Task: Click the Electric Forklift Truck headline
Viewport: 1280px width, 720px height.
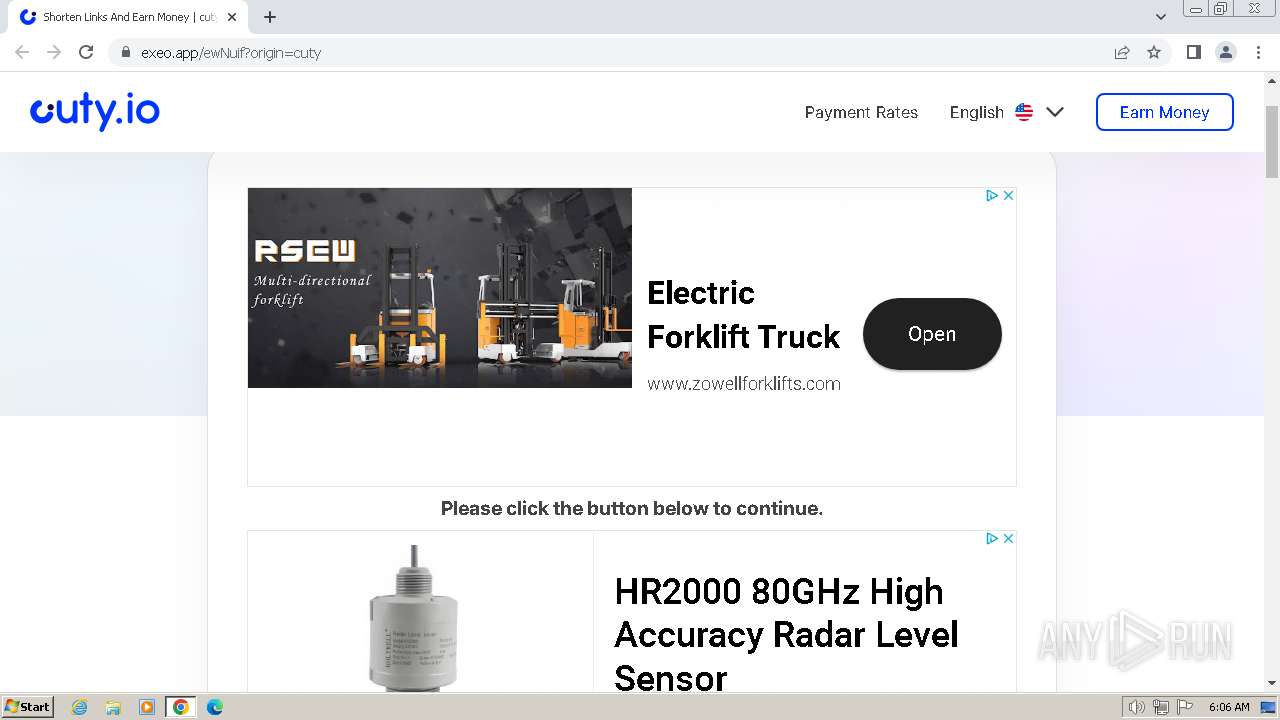Action: point(743,314)
